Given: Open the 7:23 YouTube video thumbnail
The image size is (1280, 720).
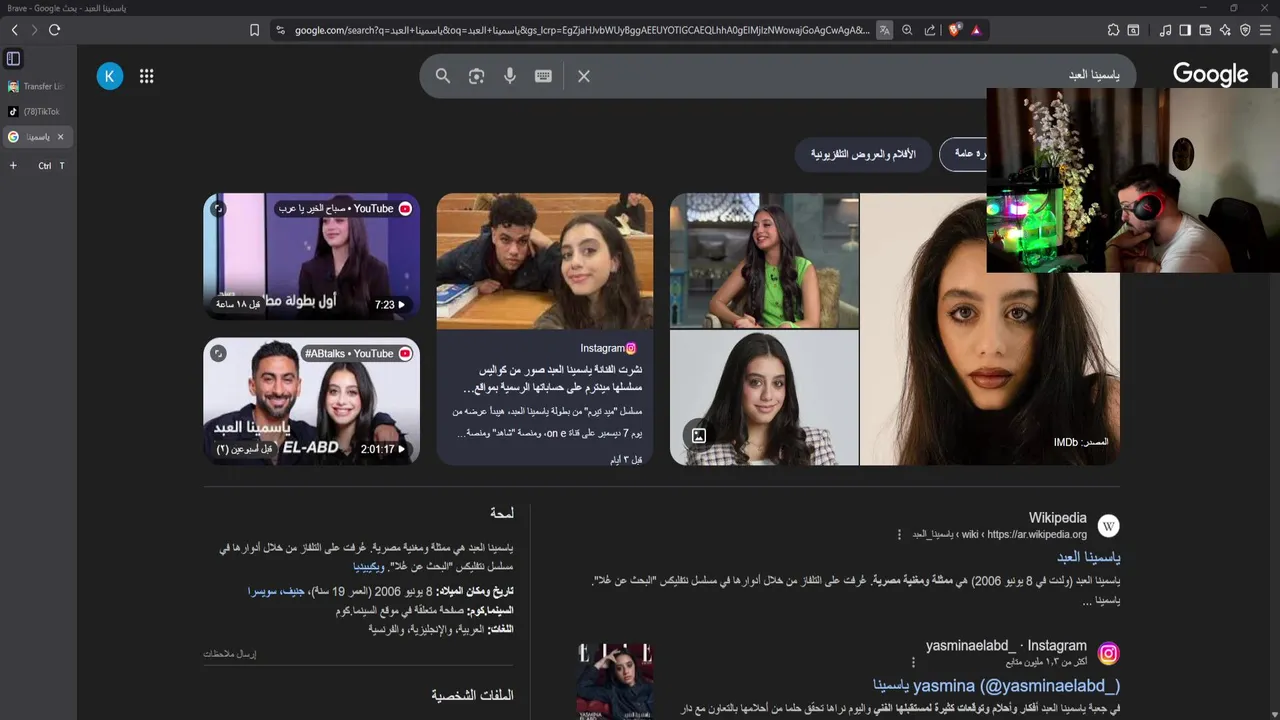Looking at the screenshot, I should 312,256.
